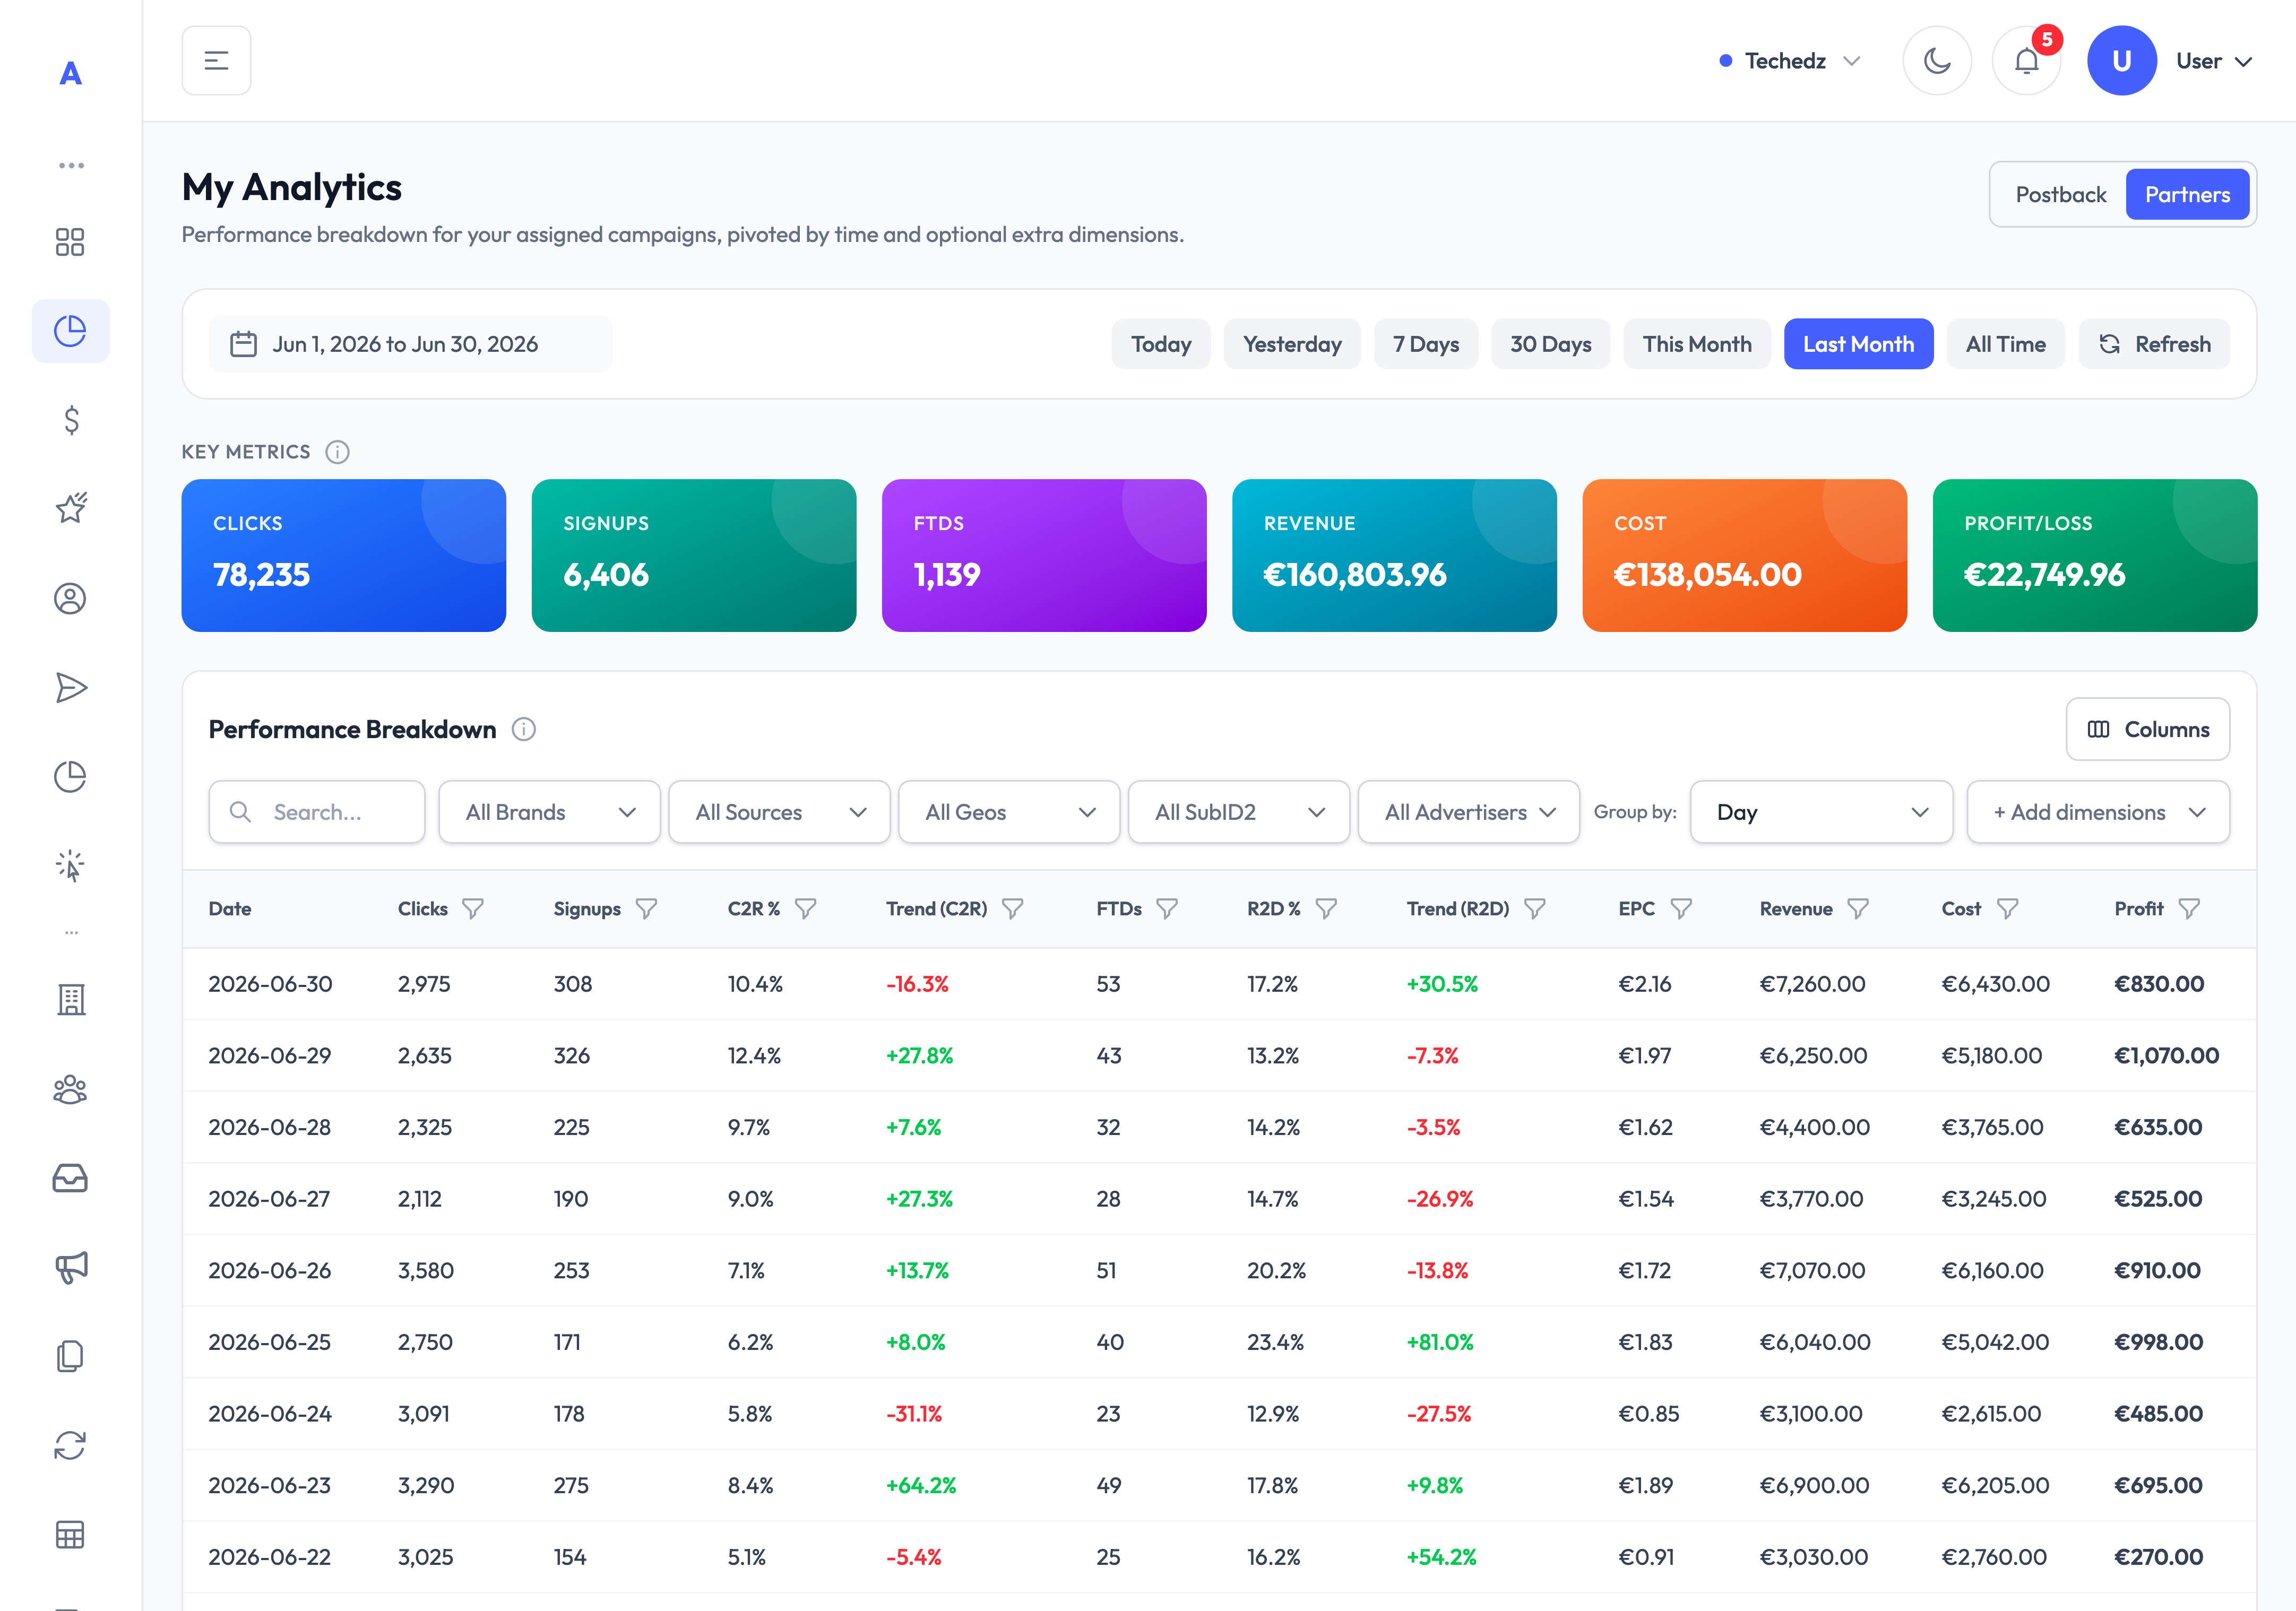
Task: Click the 2026-06-30 date cell
Action: (x=270, y=984)
